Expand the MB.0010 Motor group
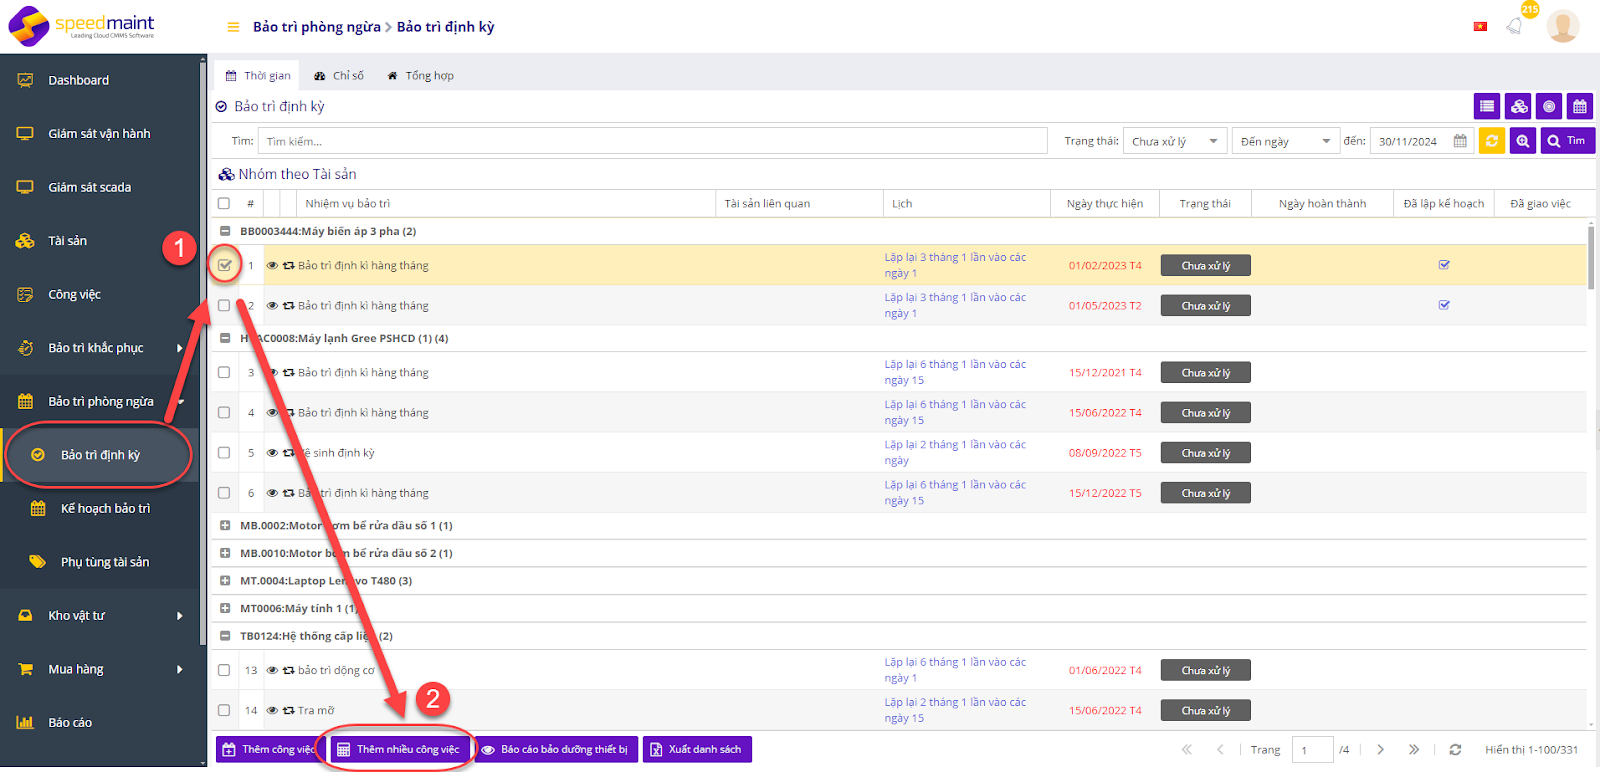Image resolution: width=1600 pixels, height=772 pixels. [225, 553]
